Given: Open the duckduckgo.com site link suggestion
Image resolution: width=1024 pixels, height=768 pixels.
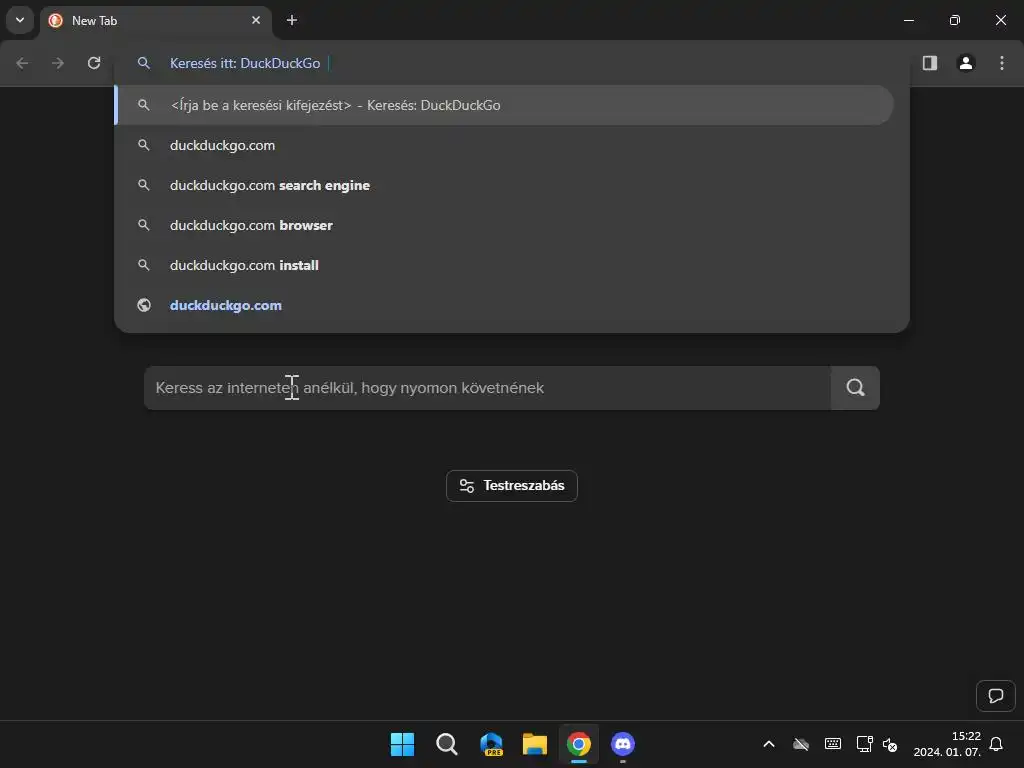Looking at the screenshot, I should [504, 305].
